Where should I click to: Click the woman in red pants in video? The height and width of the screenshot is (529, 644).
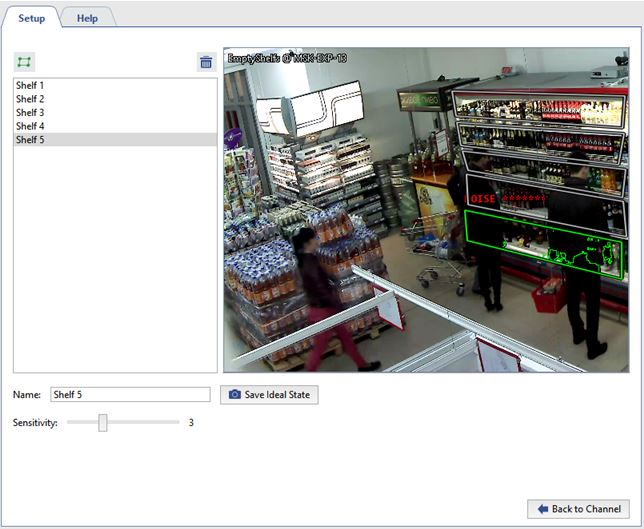(318, 290)
